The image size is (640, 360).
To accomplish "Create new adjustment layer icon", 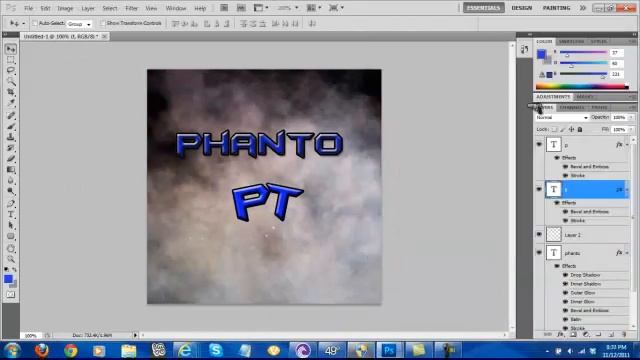I will (x=586, y=334).
